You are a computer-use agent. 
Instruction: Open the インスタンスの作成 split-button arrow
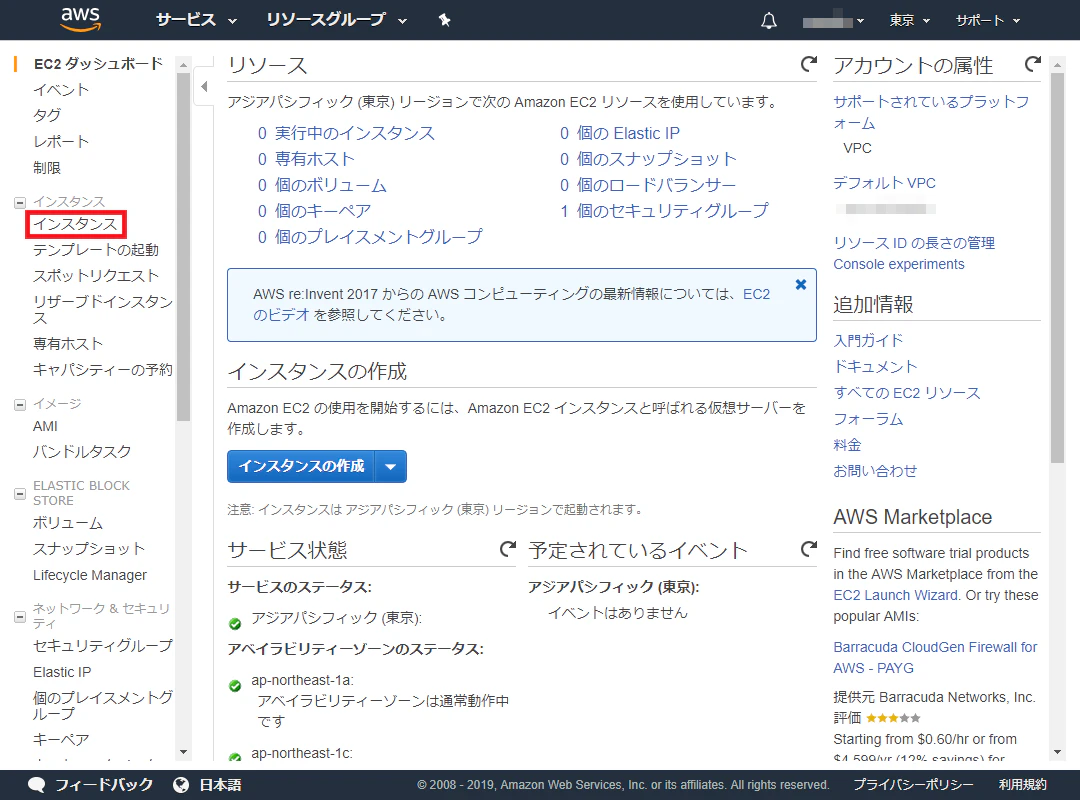coord(391,466)
